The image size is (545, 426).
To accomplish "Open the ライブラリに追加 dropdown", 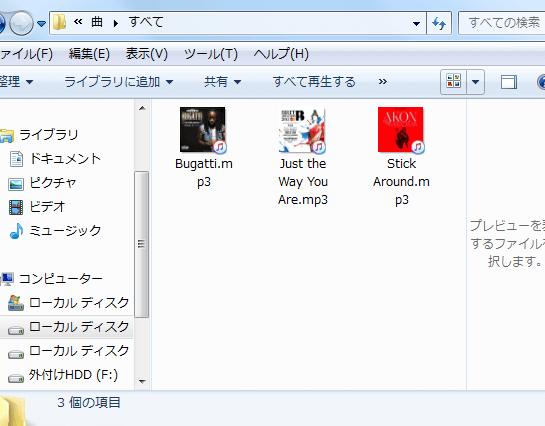I will click(x=119, y=82).
